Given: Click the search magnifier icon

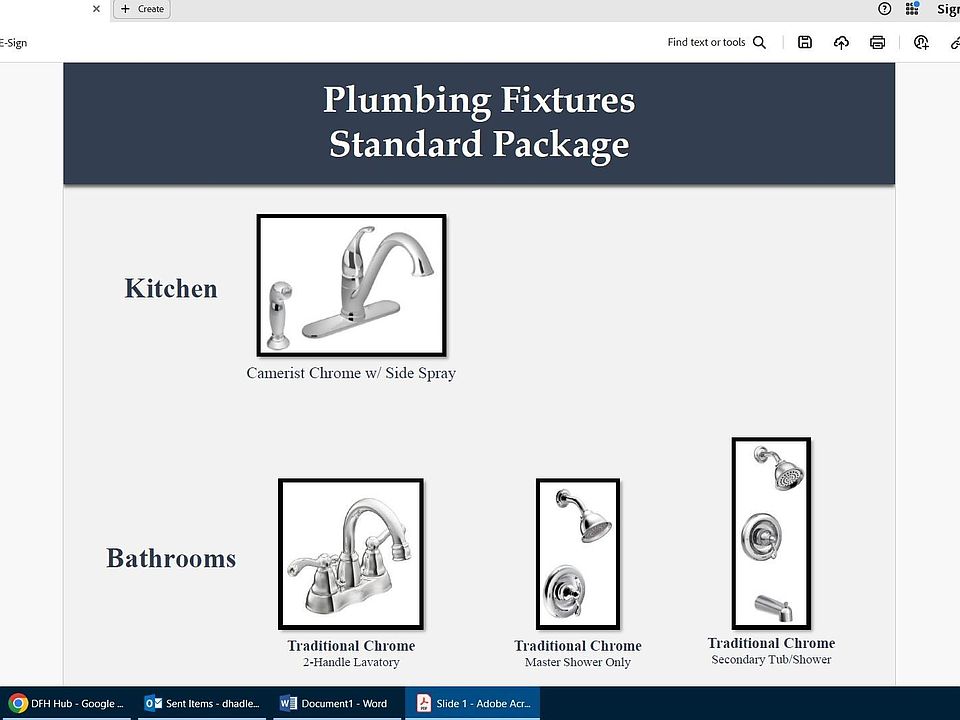Looking at the screenshot, I should click(x=760, y=42).
